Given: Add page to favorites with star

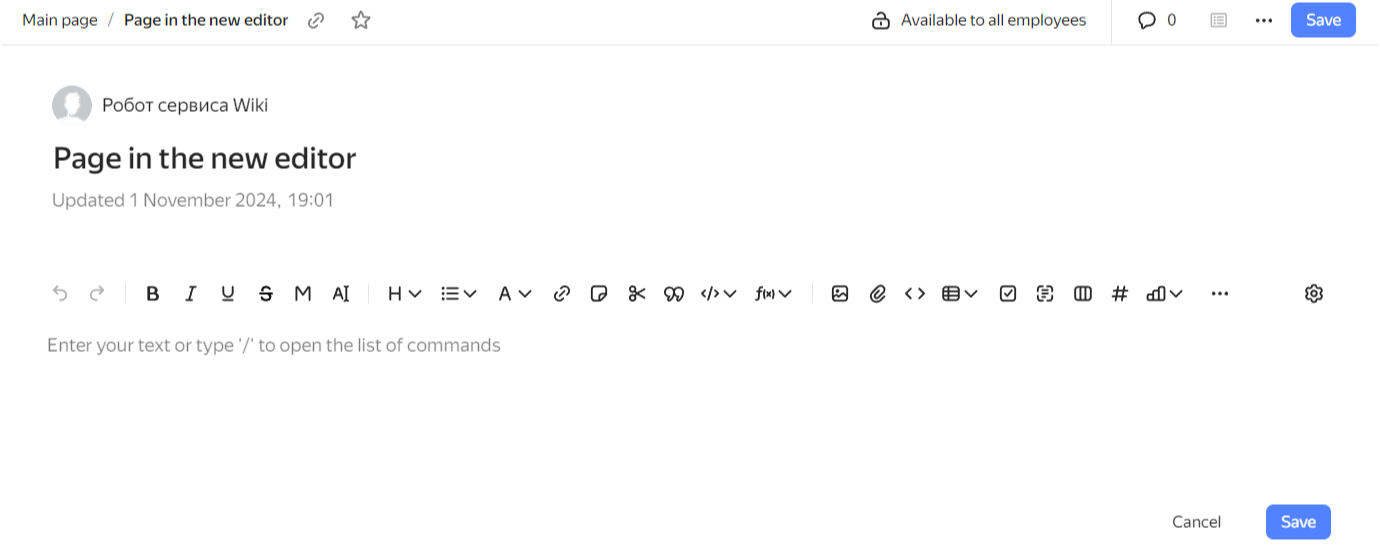Looking at the screenshot, I should 361,20.
